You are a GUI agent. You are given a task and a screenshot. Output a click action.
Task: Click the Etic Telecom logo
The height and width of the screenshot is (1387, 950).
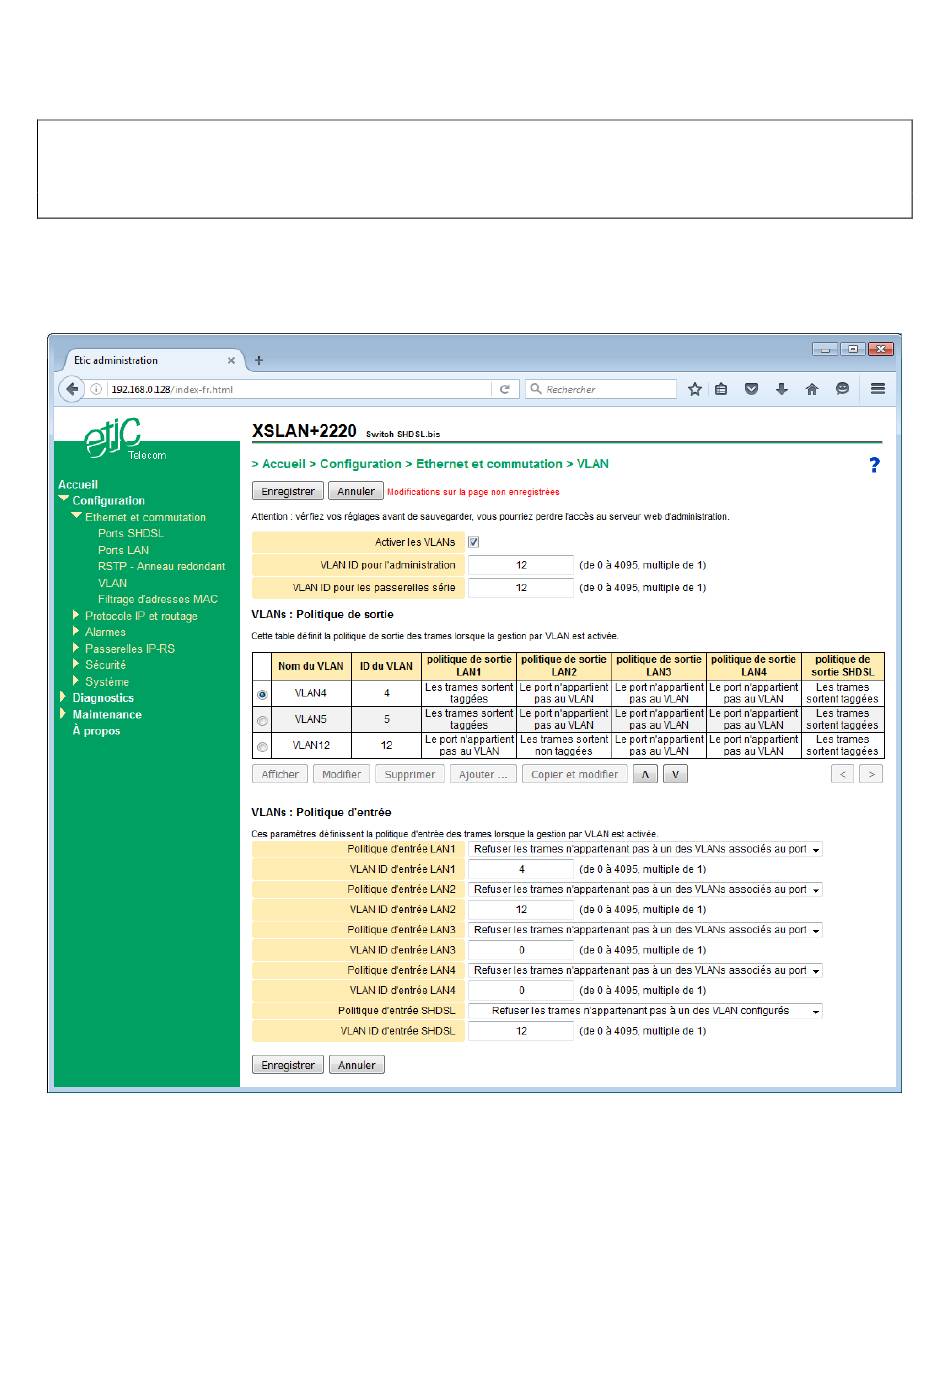tap(123, 440)
